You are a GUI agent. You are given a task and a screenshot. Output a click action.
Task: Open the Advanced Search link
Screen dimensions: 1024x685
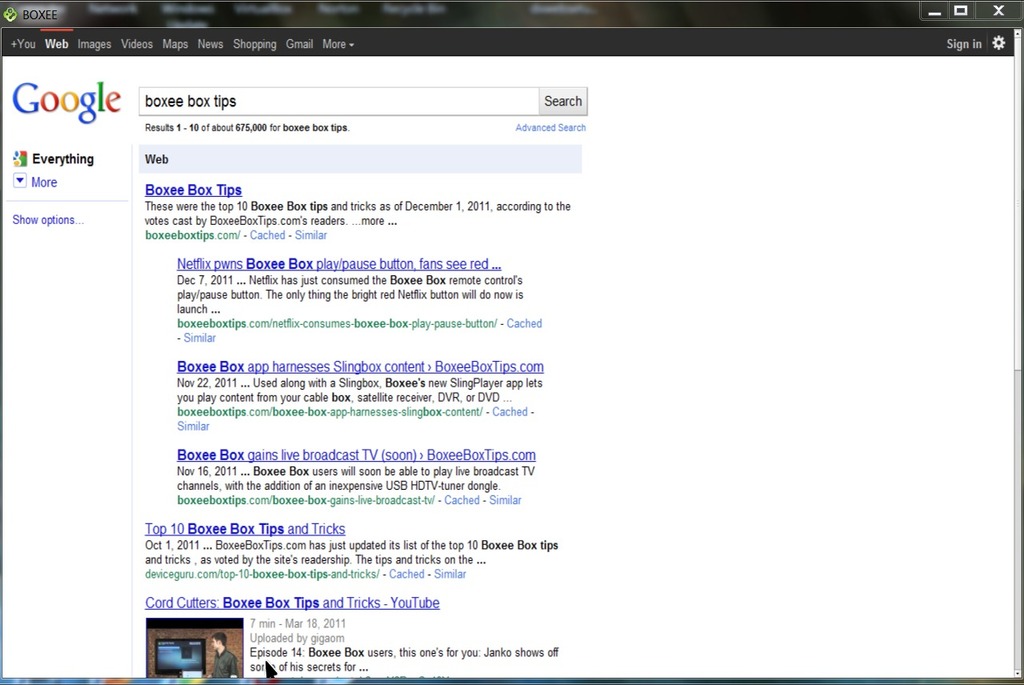click(x=551, y=127)
